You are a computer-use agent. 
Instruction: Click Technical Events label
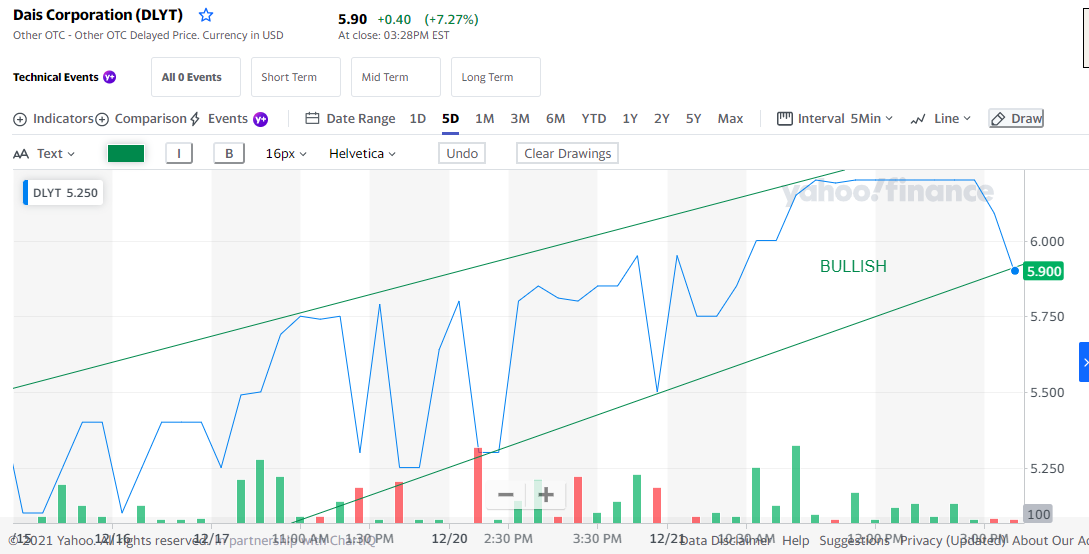(x=56, y=77)
